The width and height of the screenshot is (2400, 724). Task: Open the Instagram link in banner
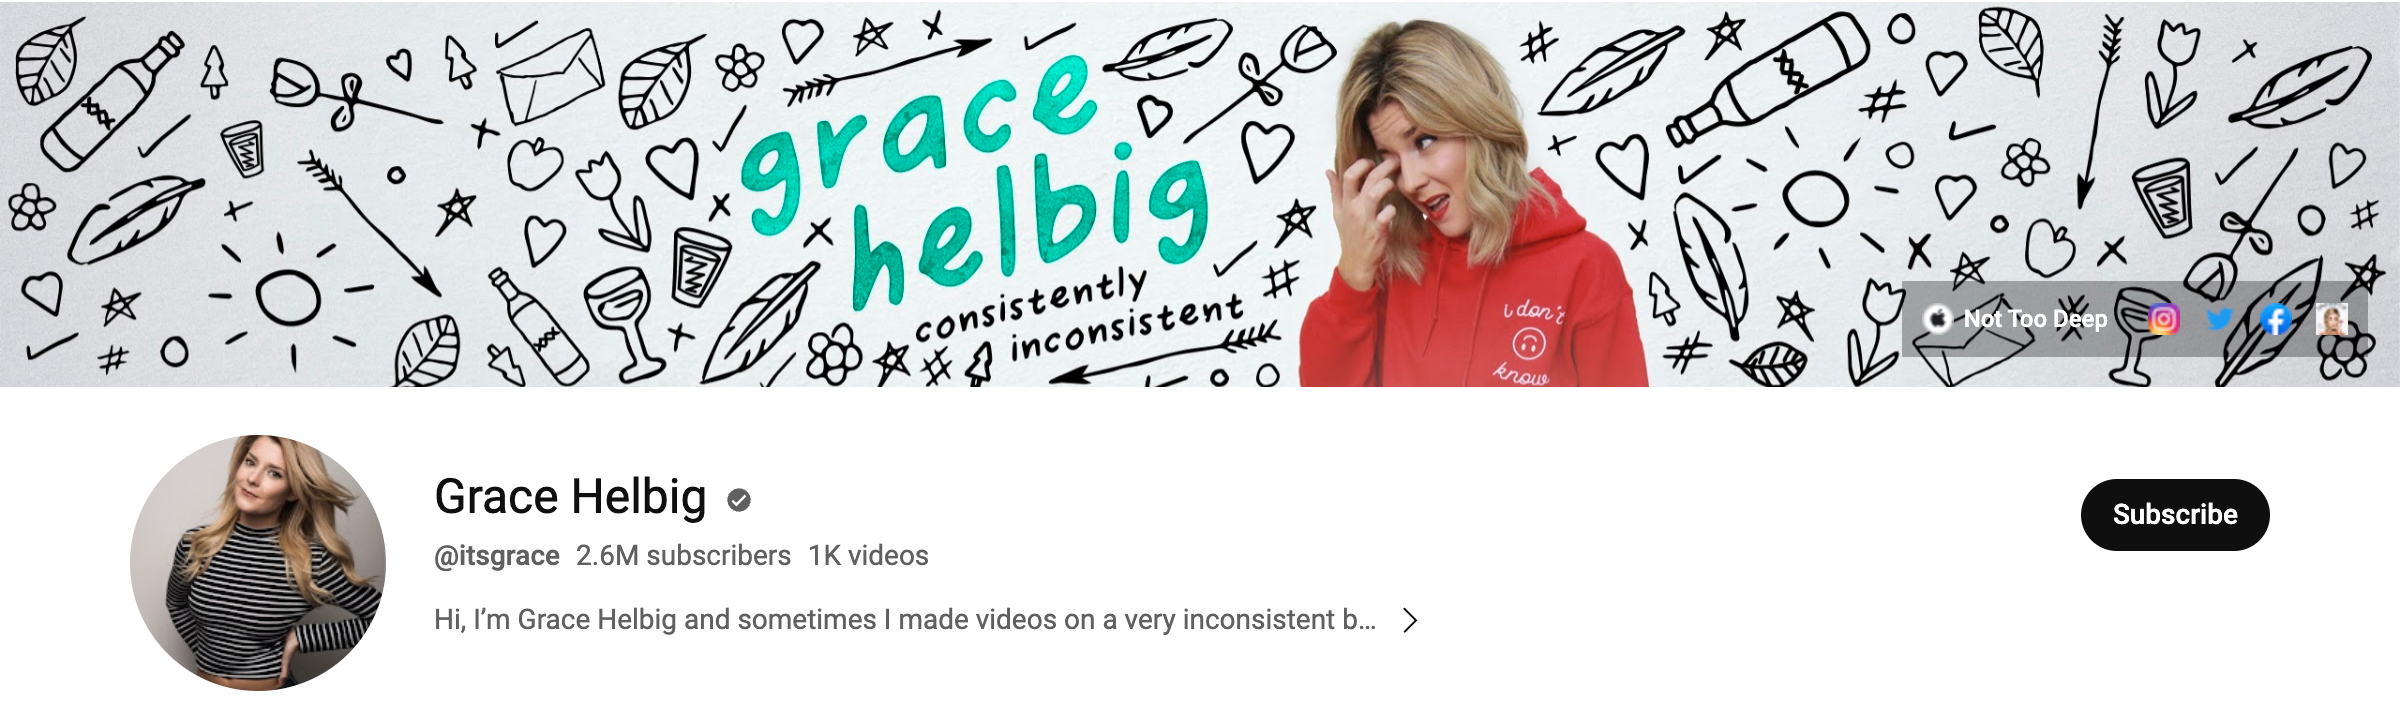2163,320
